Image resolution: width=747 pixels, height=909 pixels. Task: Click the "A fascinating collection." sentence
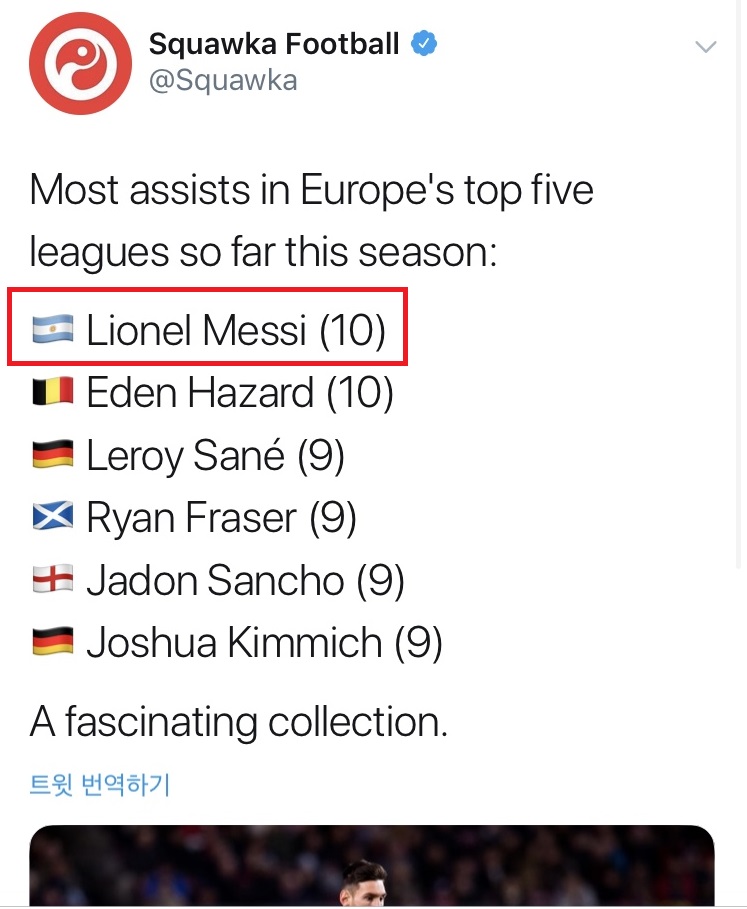point(238,722)
